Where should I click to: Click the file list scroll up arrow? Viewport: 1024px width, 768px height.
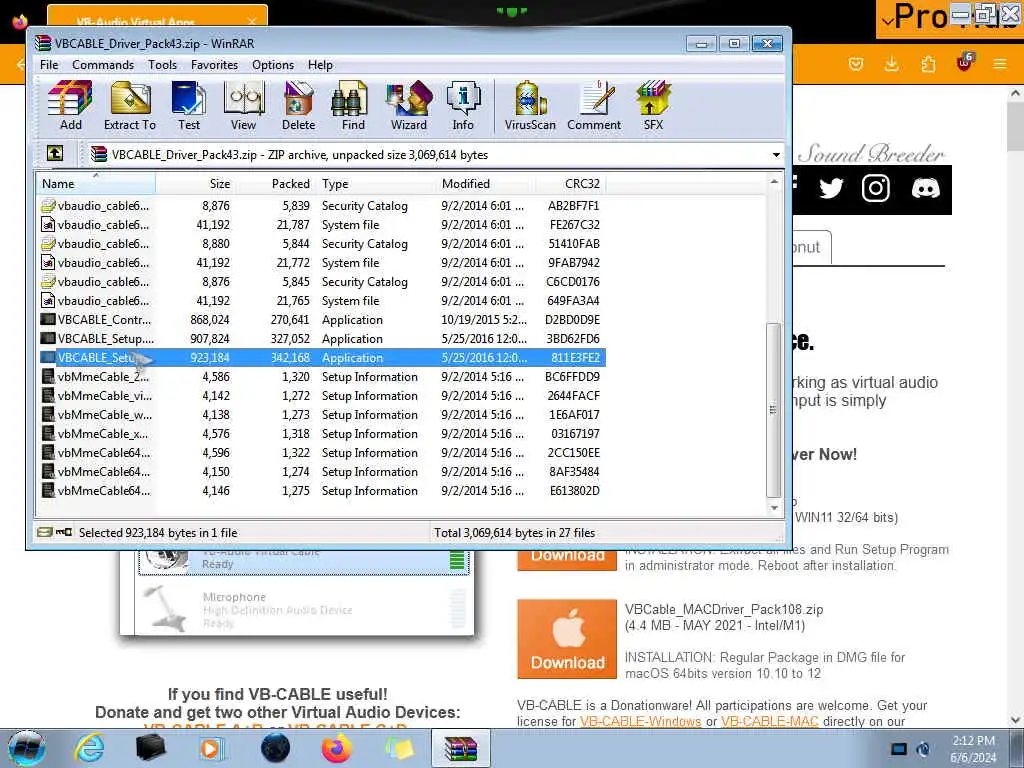point(774,182)
